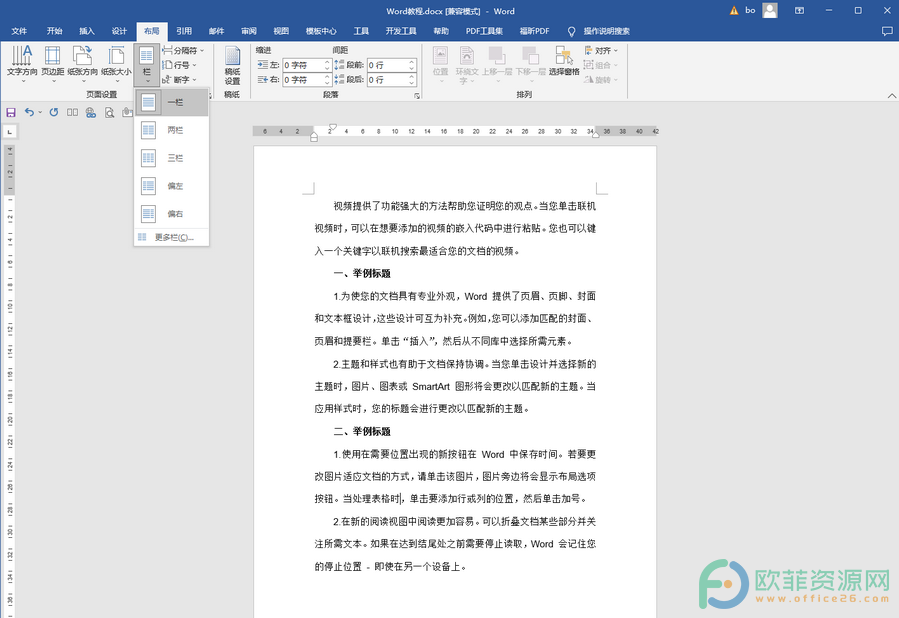Select 一栏 one column option

coord(171,103)
